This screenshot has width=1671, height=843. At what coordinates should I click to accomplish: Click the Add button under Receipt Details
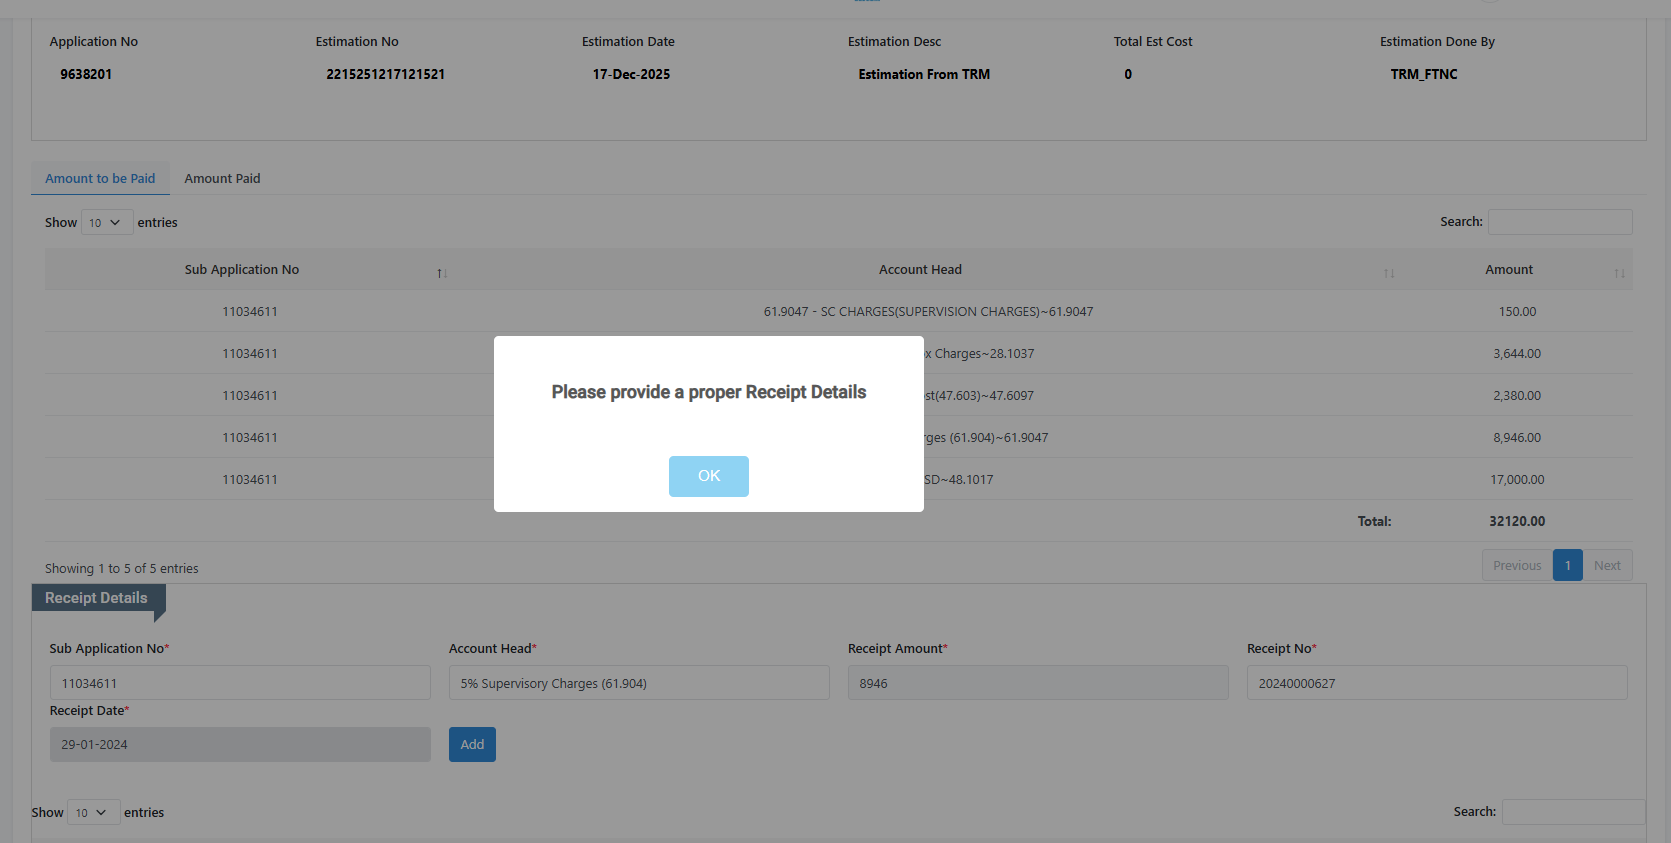[x=472, y=744]
